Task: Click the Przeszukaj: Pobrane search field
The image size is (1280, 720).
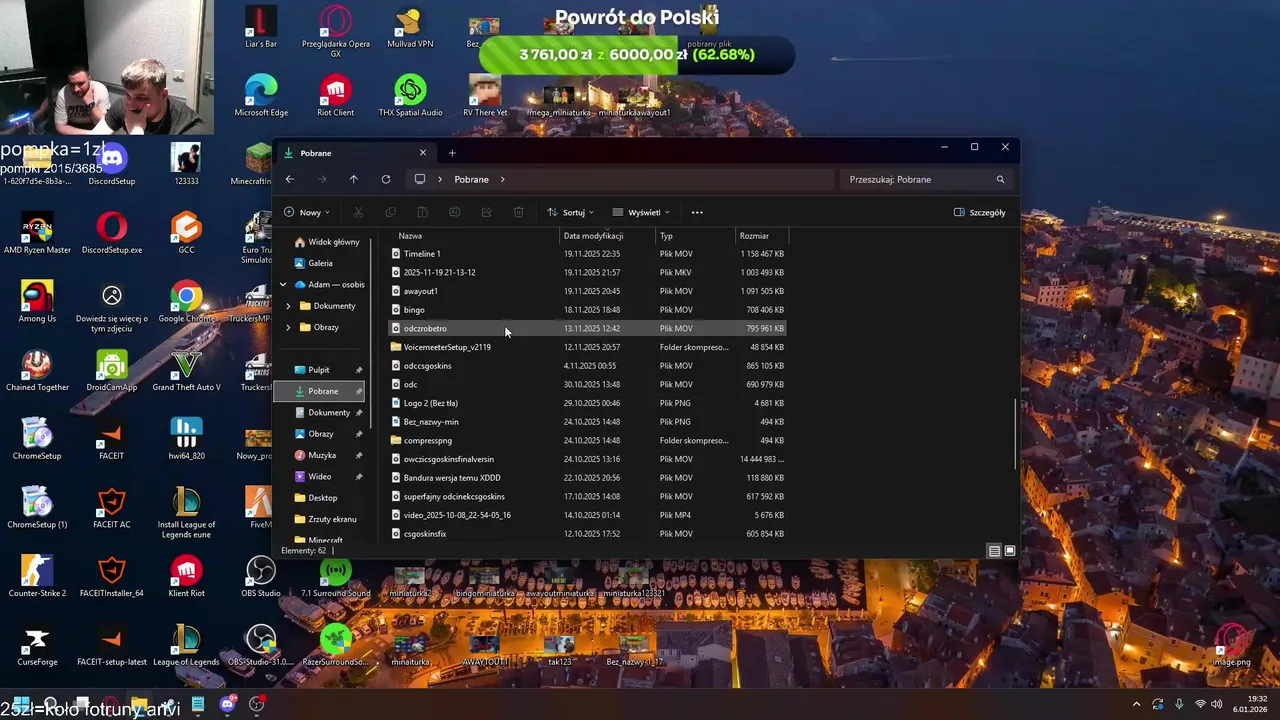Action: pyautogui.click(x=927, y=179)
